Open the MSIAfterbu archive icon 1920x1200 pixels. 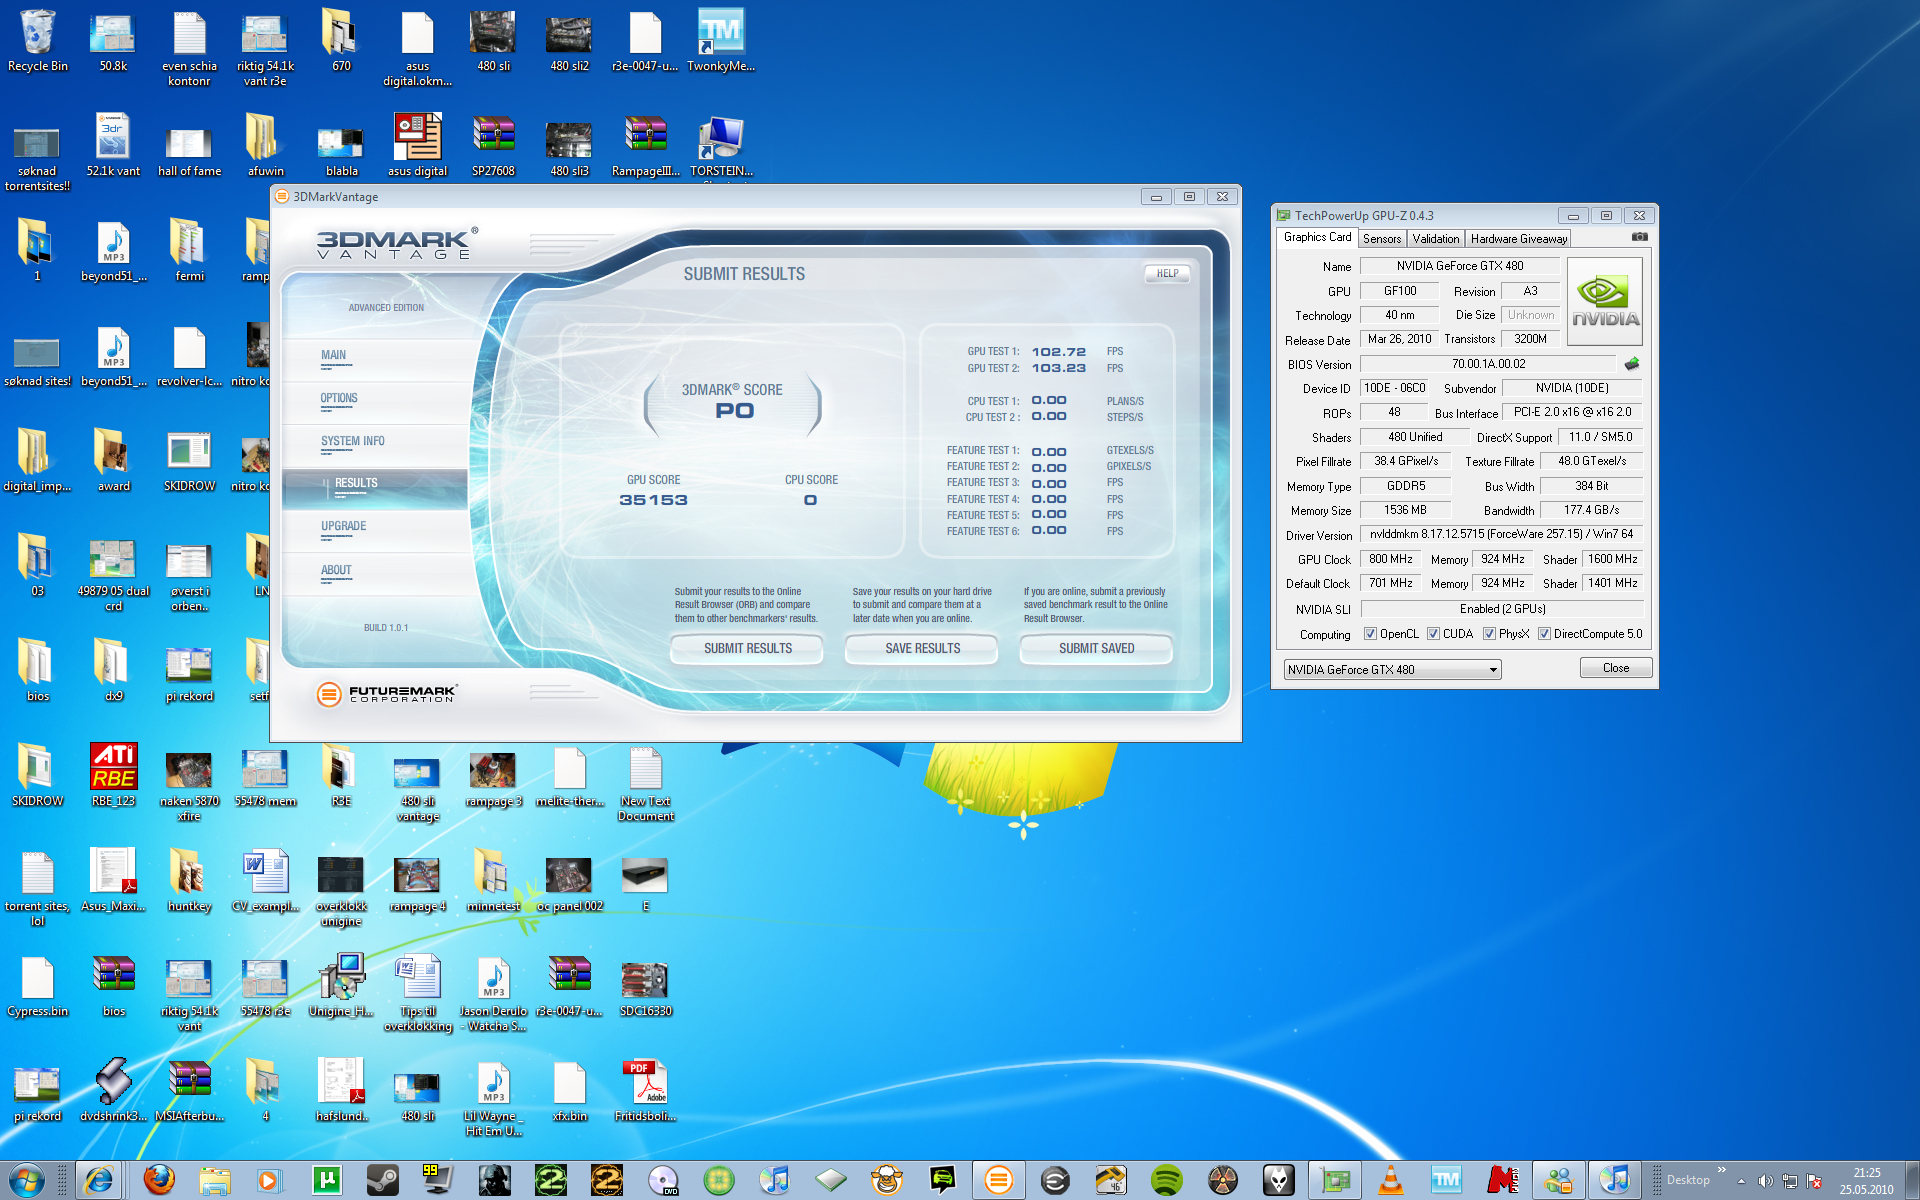189,1091
